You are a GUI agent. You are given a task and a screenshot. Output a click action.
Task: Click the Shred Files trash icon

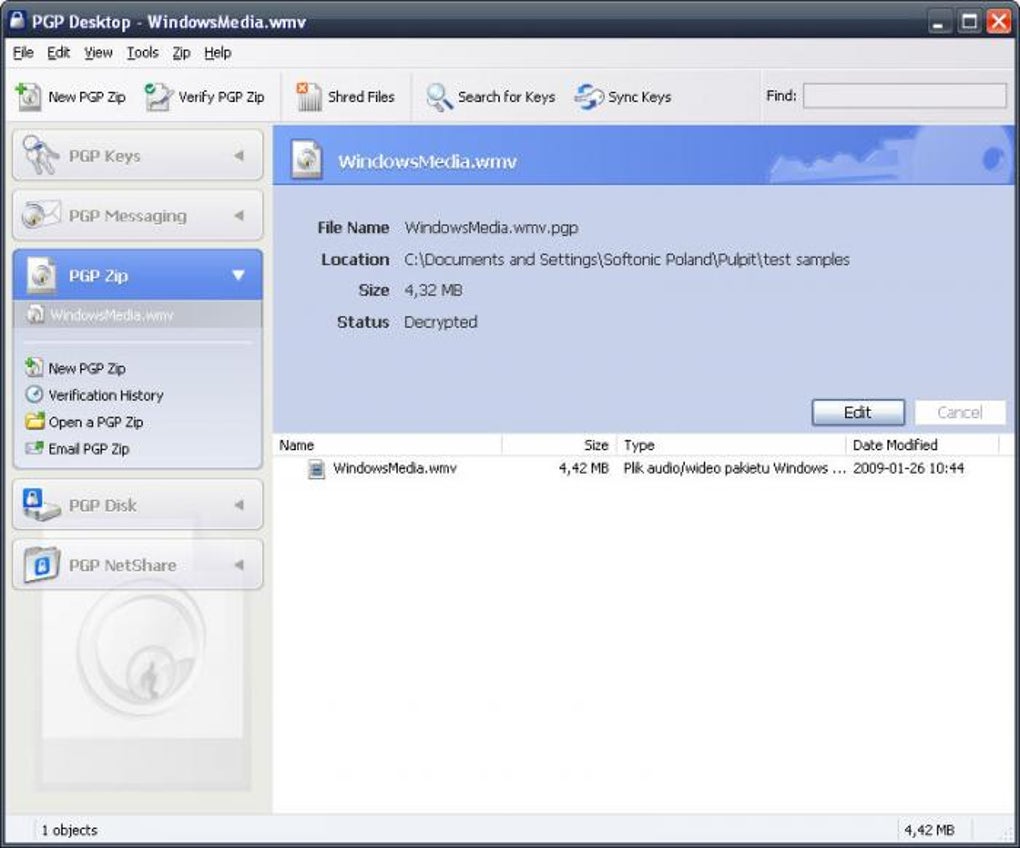[308, 97]
